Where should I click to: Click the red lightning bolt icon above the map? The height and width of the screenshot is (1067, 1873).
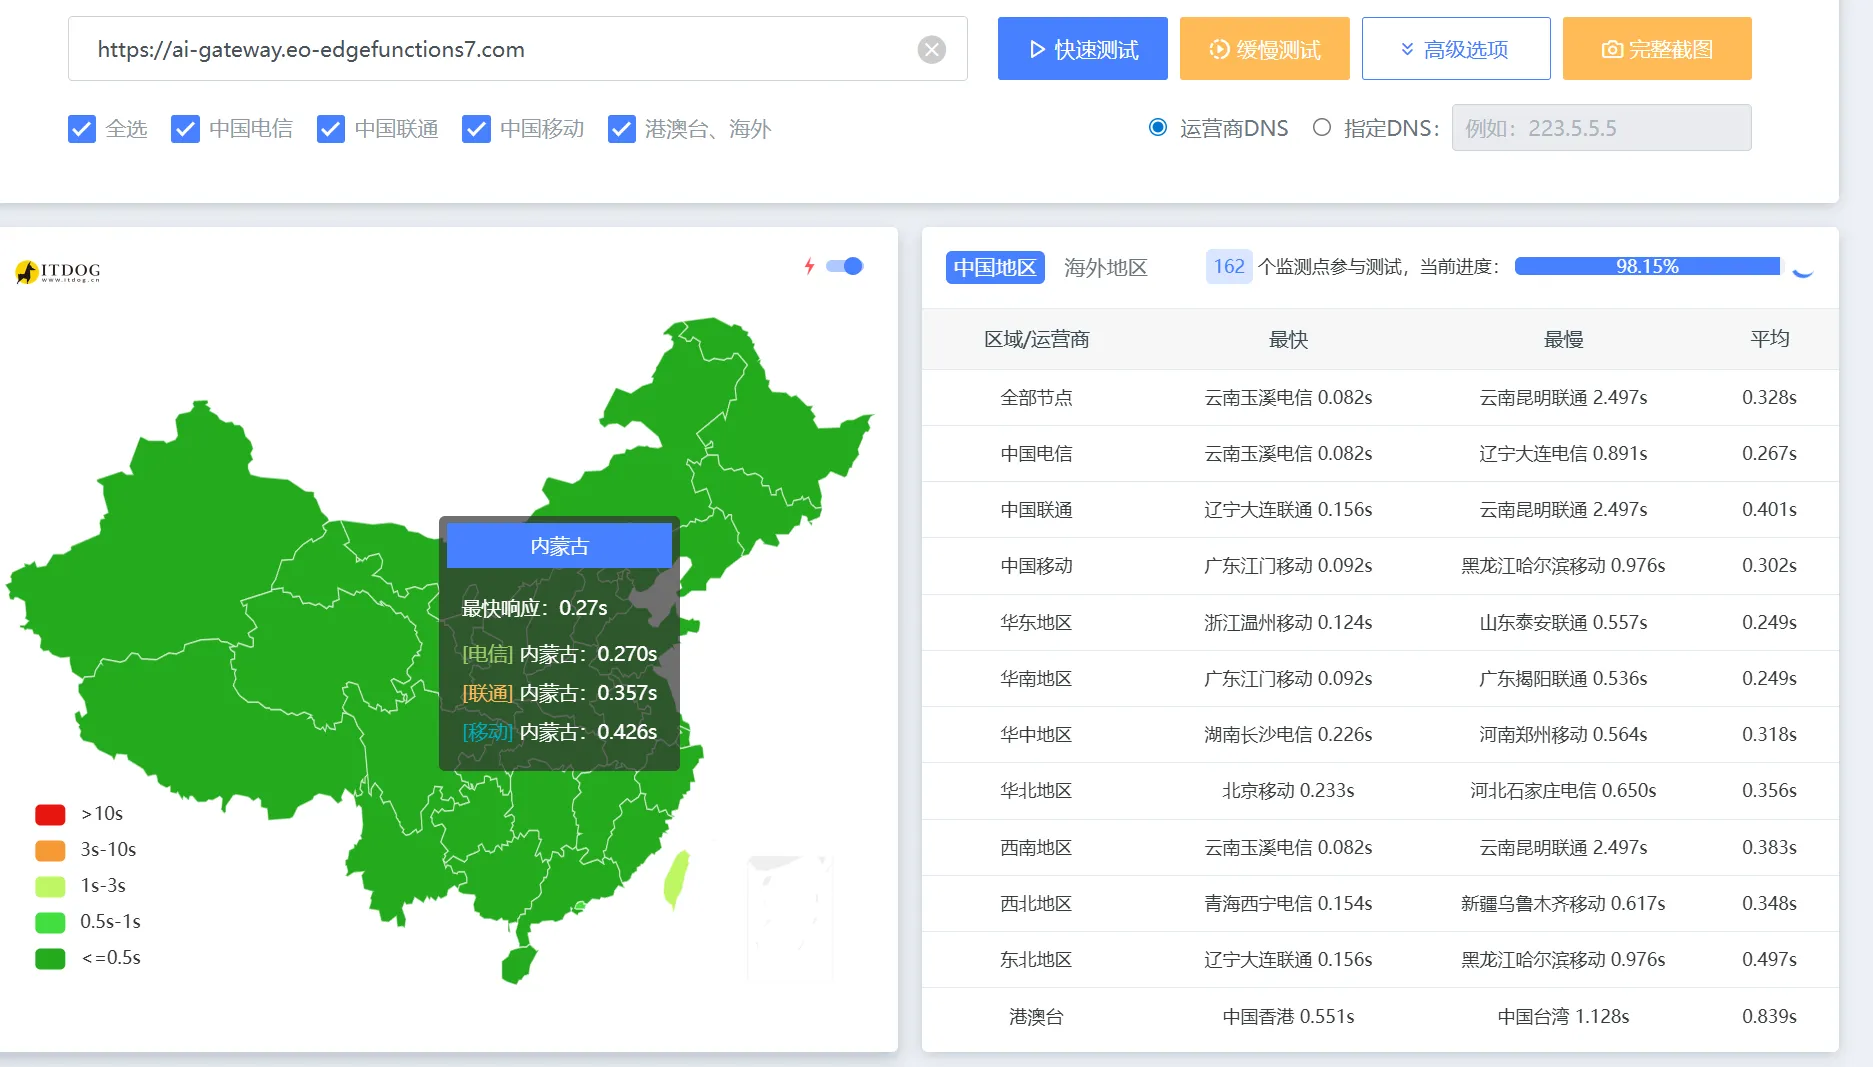[809, 265]
